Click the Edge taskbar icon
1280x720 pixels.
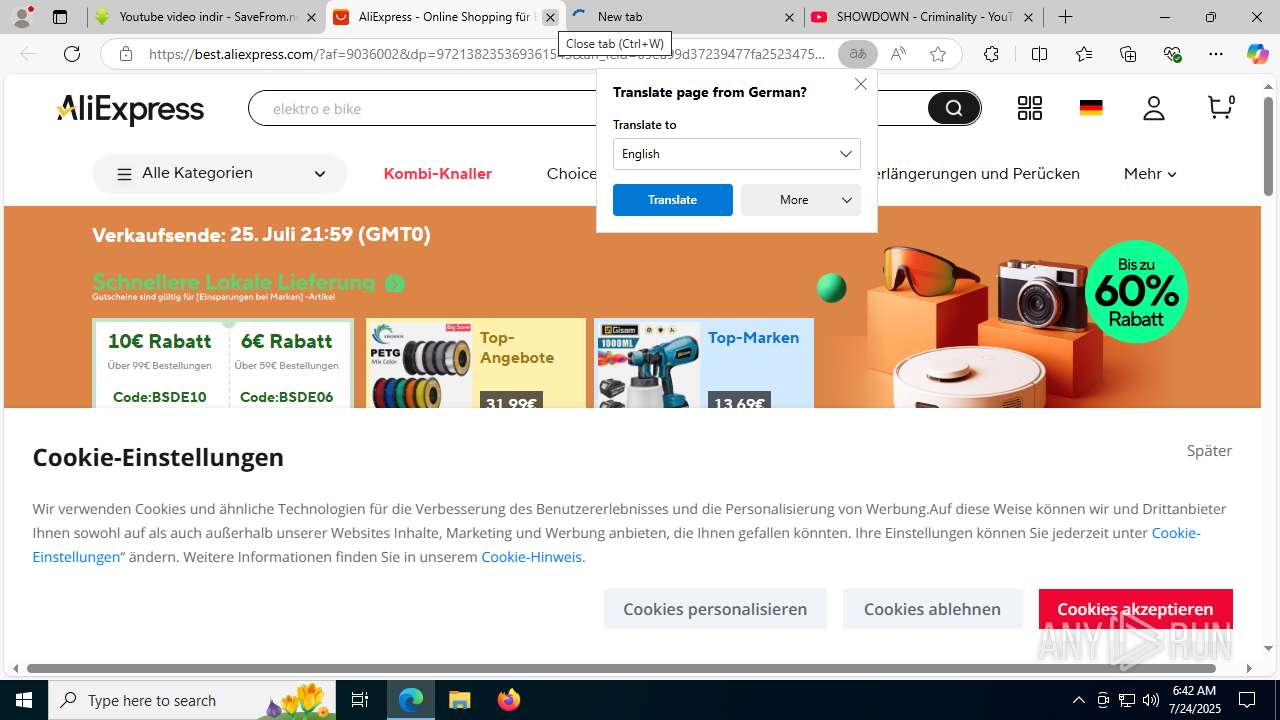point(411,700)
